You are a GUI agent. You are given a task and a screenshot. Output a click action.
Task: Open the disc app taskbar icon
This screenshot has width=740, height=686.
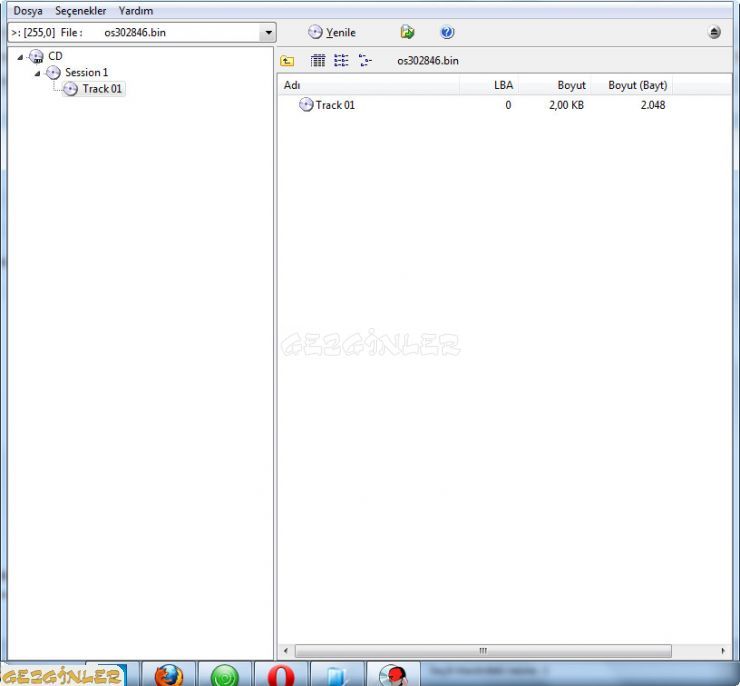point(393,675)
